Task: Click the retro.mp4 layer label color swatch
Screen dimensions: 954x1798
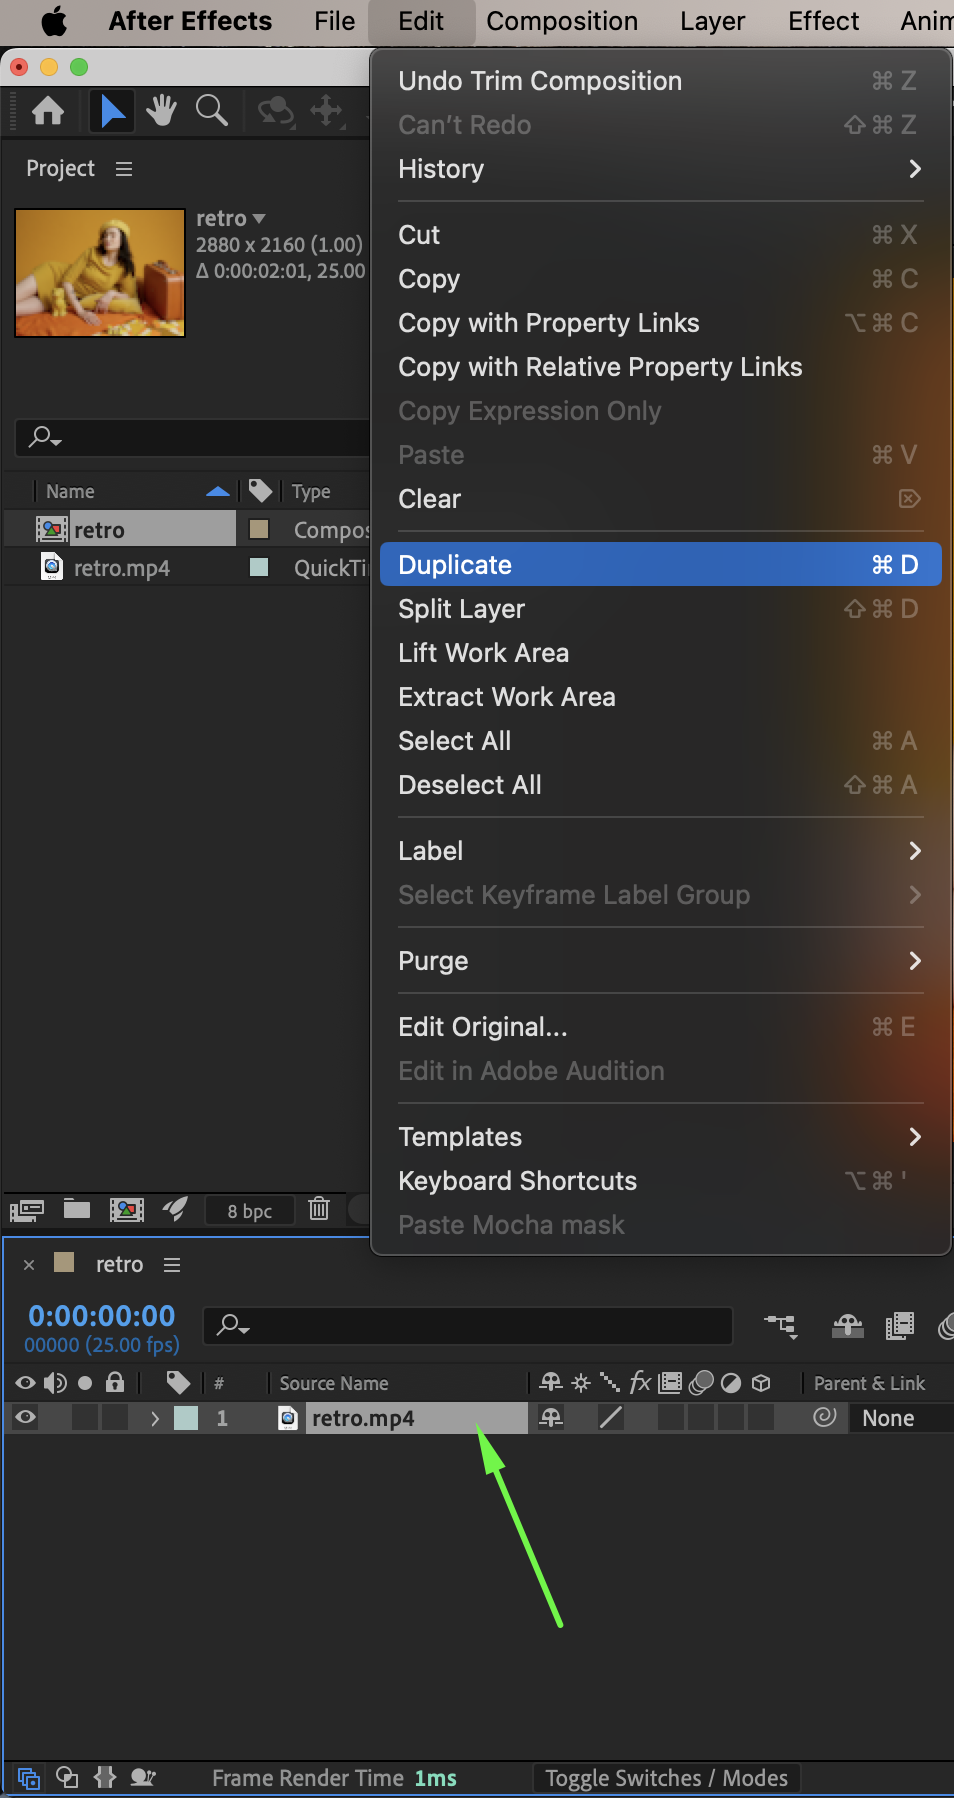Action: pos(186,1418)
